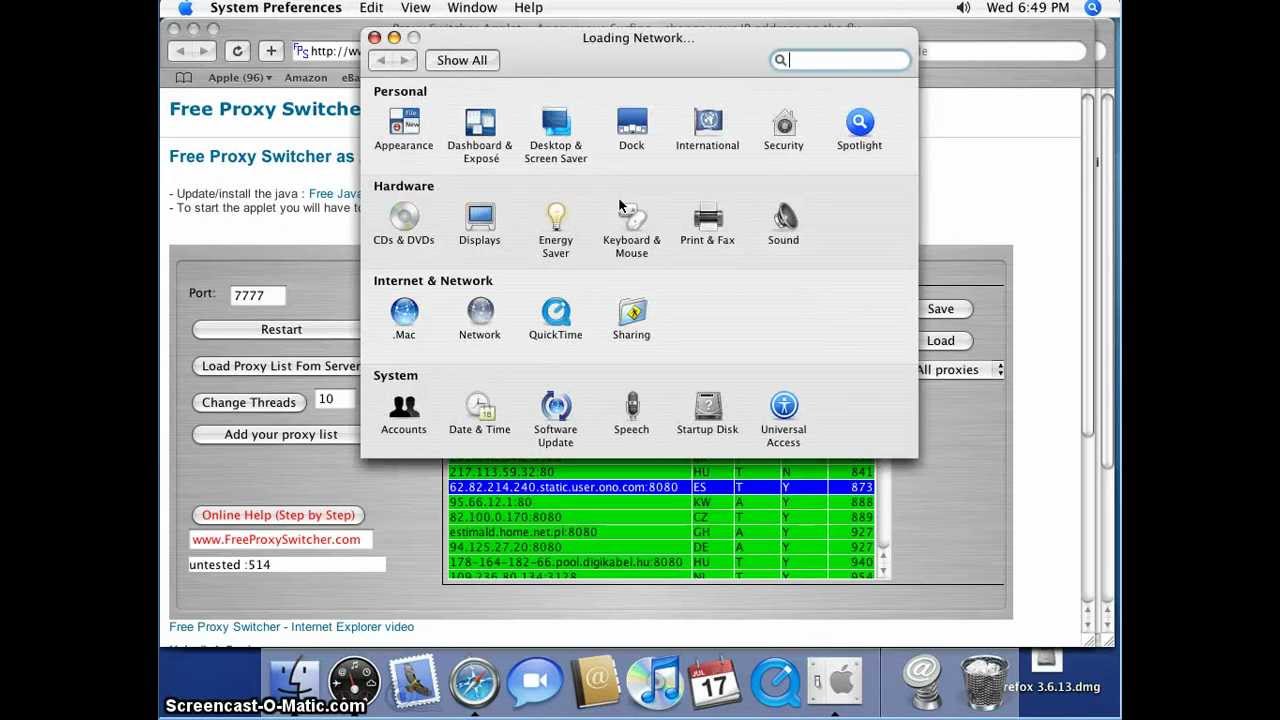Open the .Mac preference pane
The width and height of the screenshot is (1280, 720).
[404, 319]
